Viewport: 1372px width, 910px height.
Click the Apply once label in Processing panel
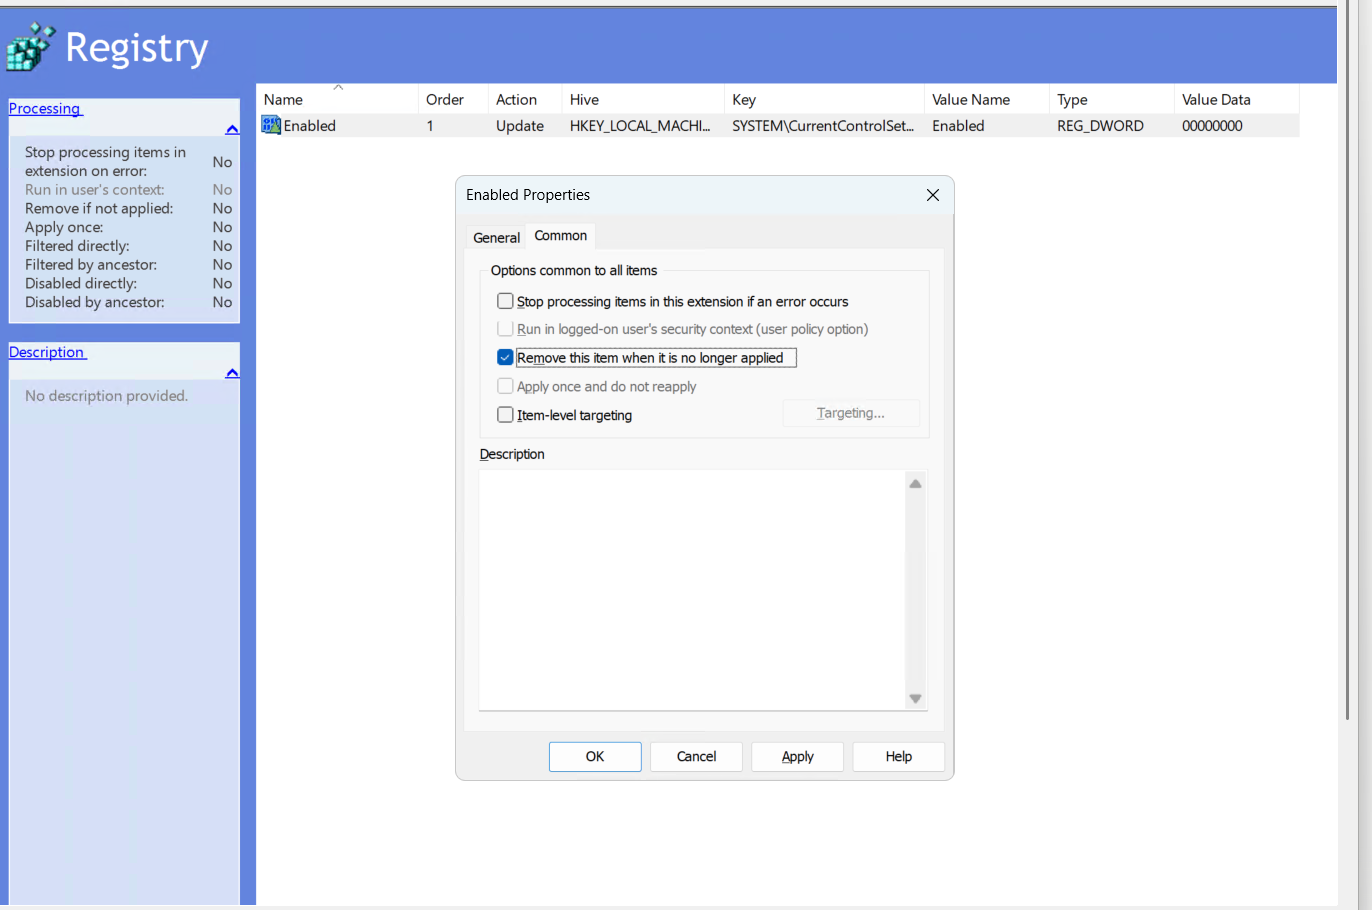point(64,227)
